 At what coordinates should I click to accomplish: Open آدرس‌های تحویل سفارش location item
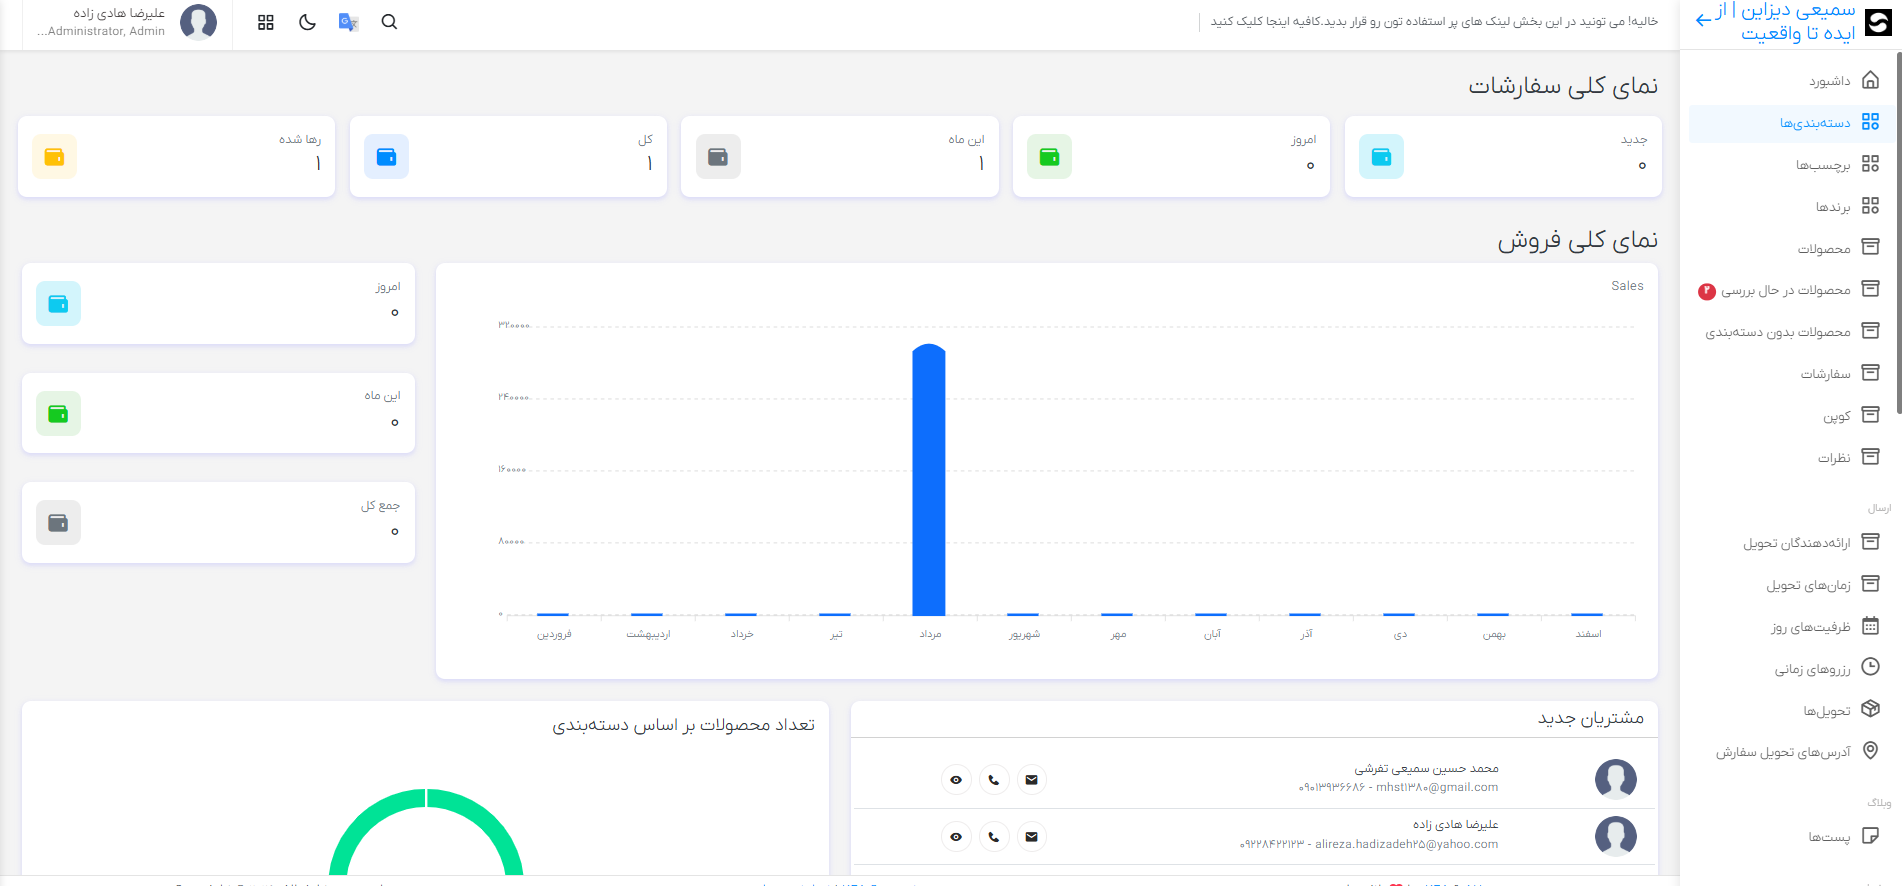(x=1792, y=752)
